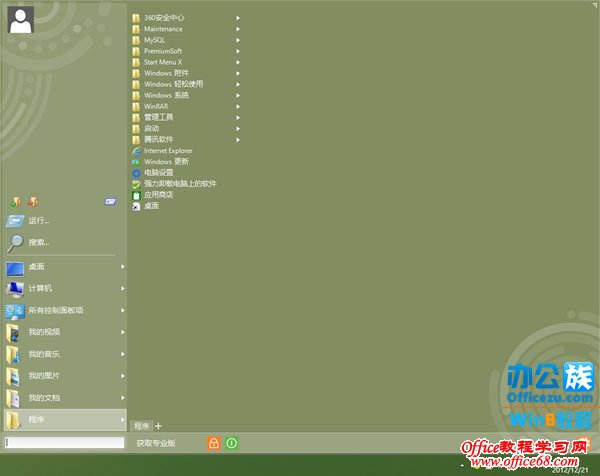Click the user account avatar picture
This screenshot has height=476, width=600.
(21, 20)
